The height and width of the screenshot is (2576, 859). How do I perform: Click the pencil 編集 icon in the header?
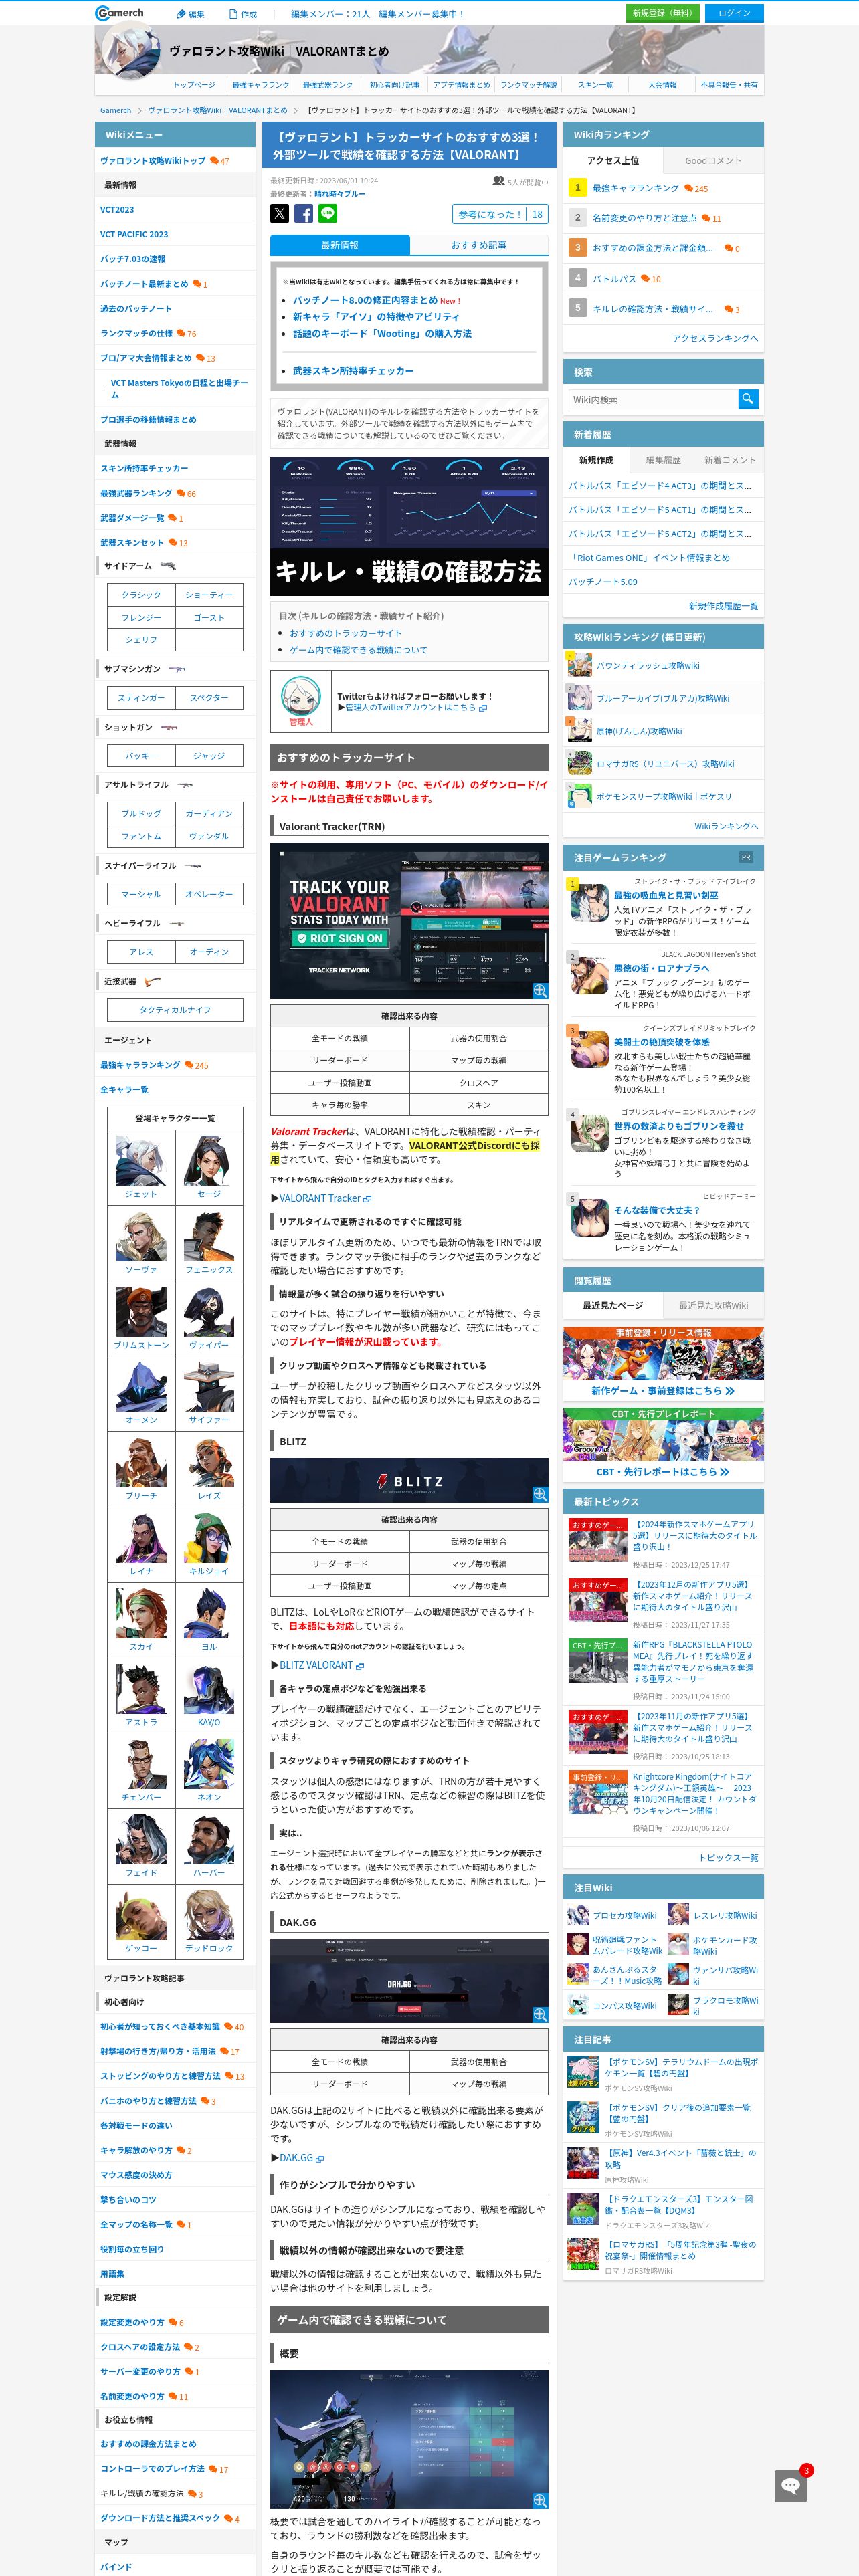[181, 14]
